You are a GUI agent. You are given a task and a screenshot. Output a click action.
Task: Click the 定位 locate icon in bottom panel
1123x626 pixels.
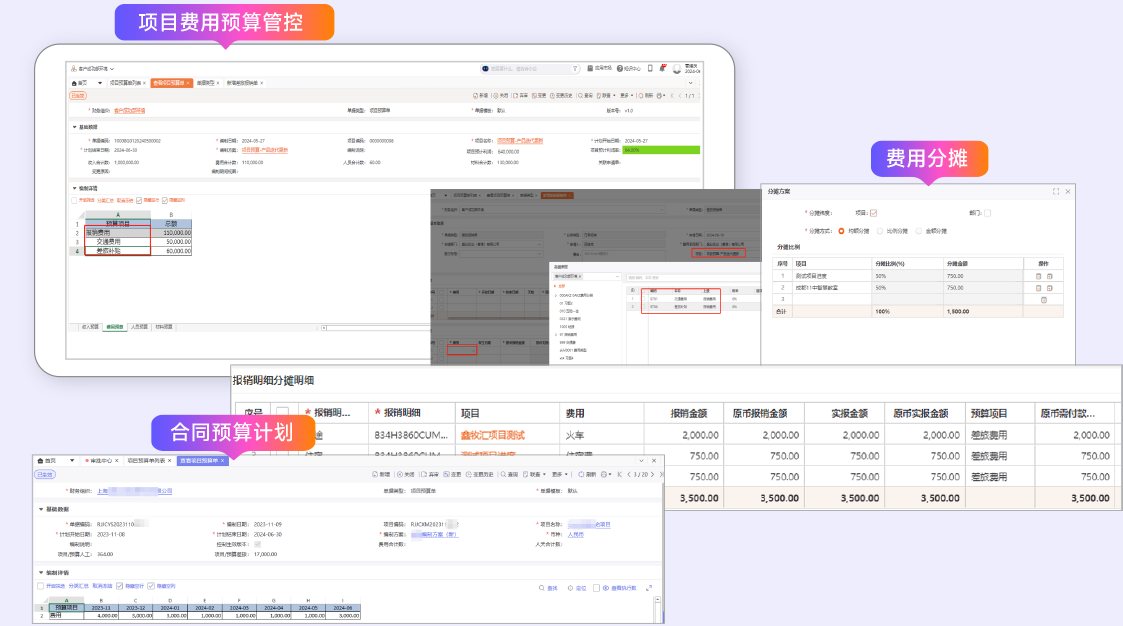click(x=569, y=587)
